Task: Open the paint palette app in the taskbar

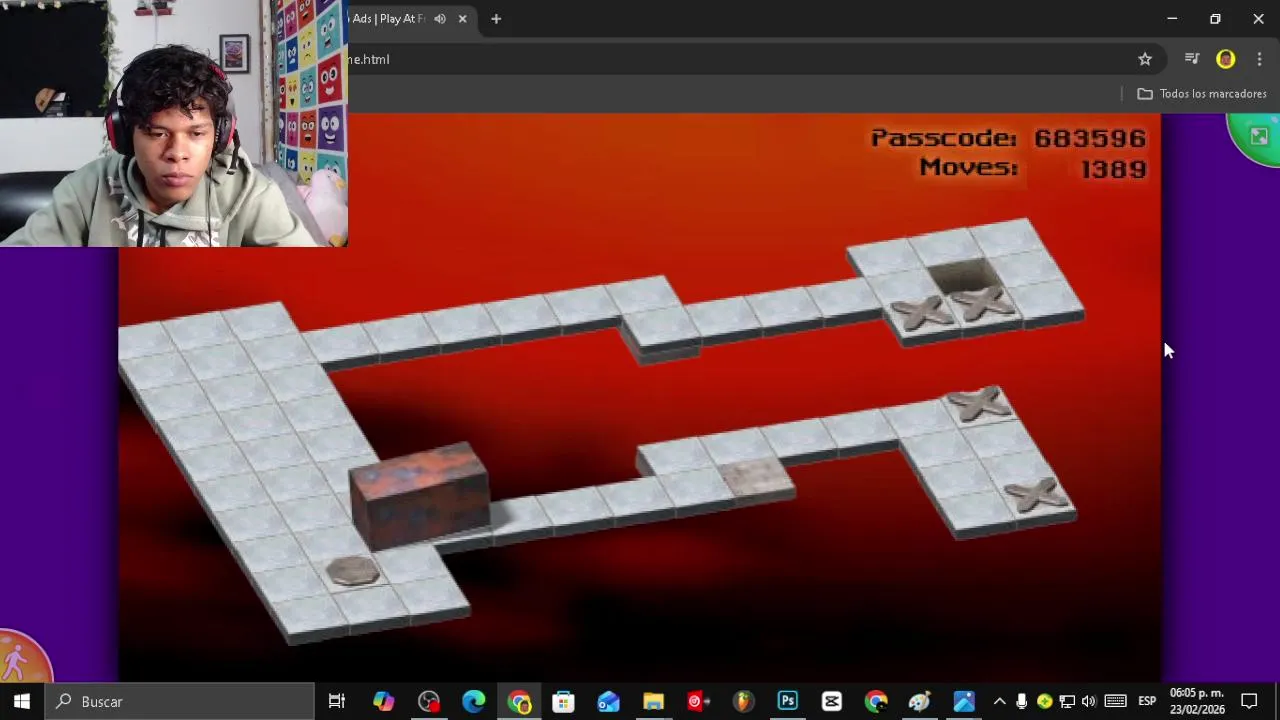Action: (x=920, y=702)
